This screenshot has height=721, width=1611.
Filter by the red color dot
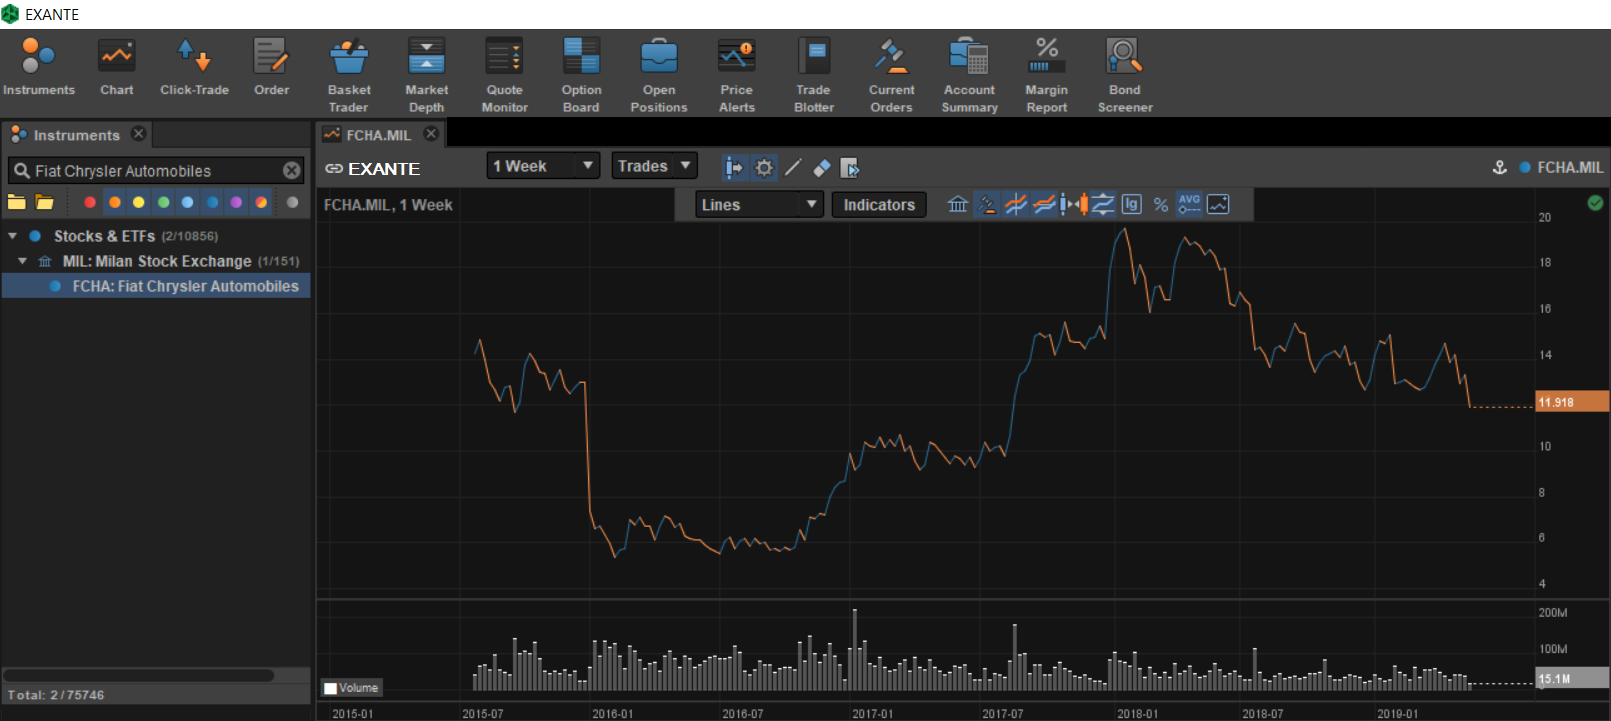tap(90, 202)
